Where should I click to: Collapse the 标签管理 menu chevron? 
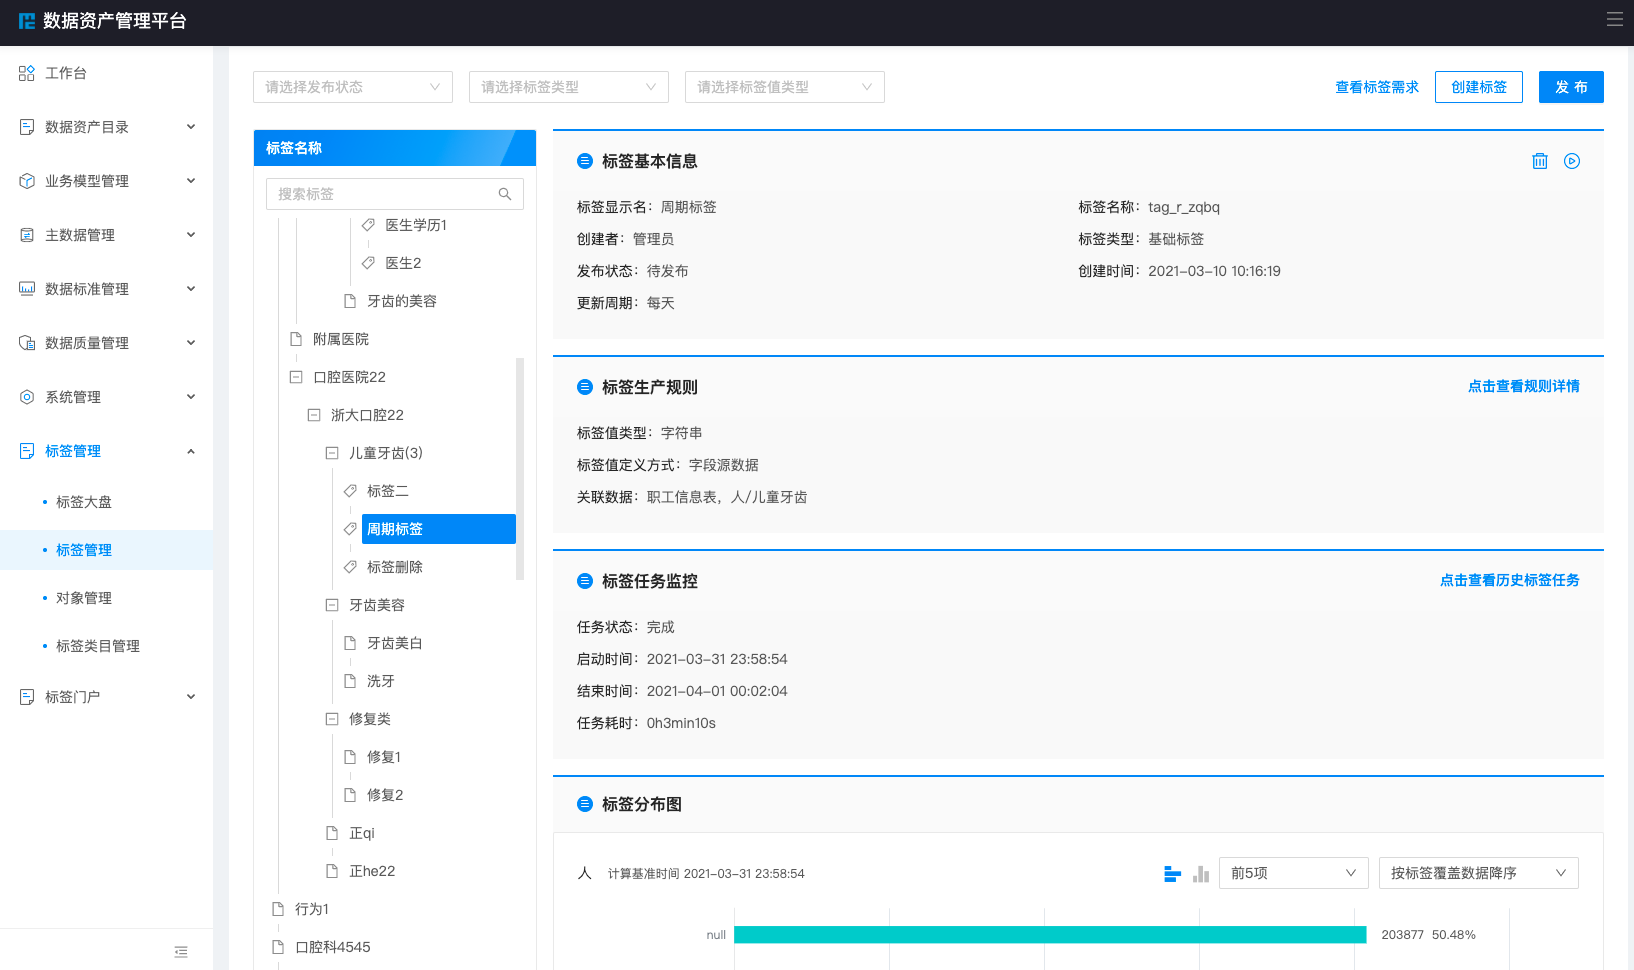pos(191,451)
